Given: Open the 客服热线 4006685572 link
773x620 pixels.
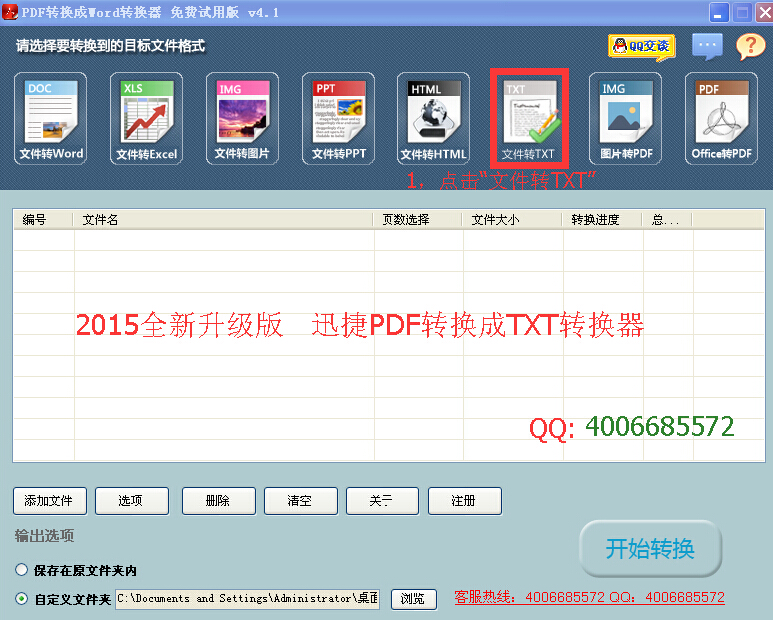Looking at the screenshot, I should point(589,597).
